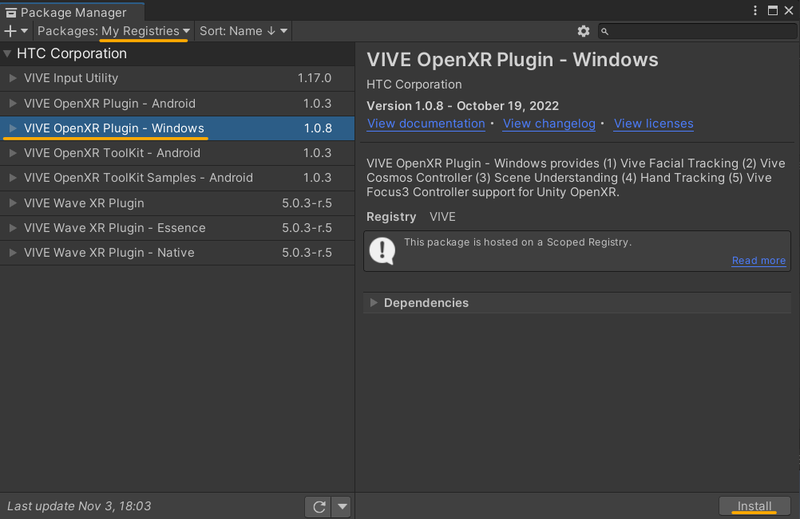Close the Package Manager window
Viewport: 800px width, 519px height.
coord(789,11)
